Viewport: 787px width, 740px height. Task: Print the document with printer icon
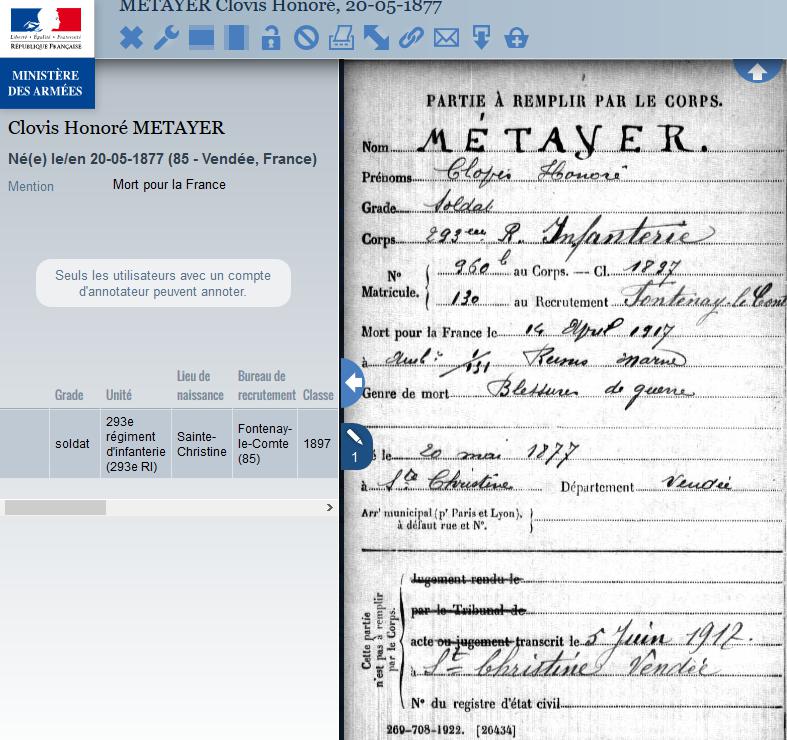(x=341, y=38)
